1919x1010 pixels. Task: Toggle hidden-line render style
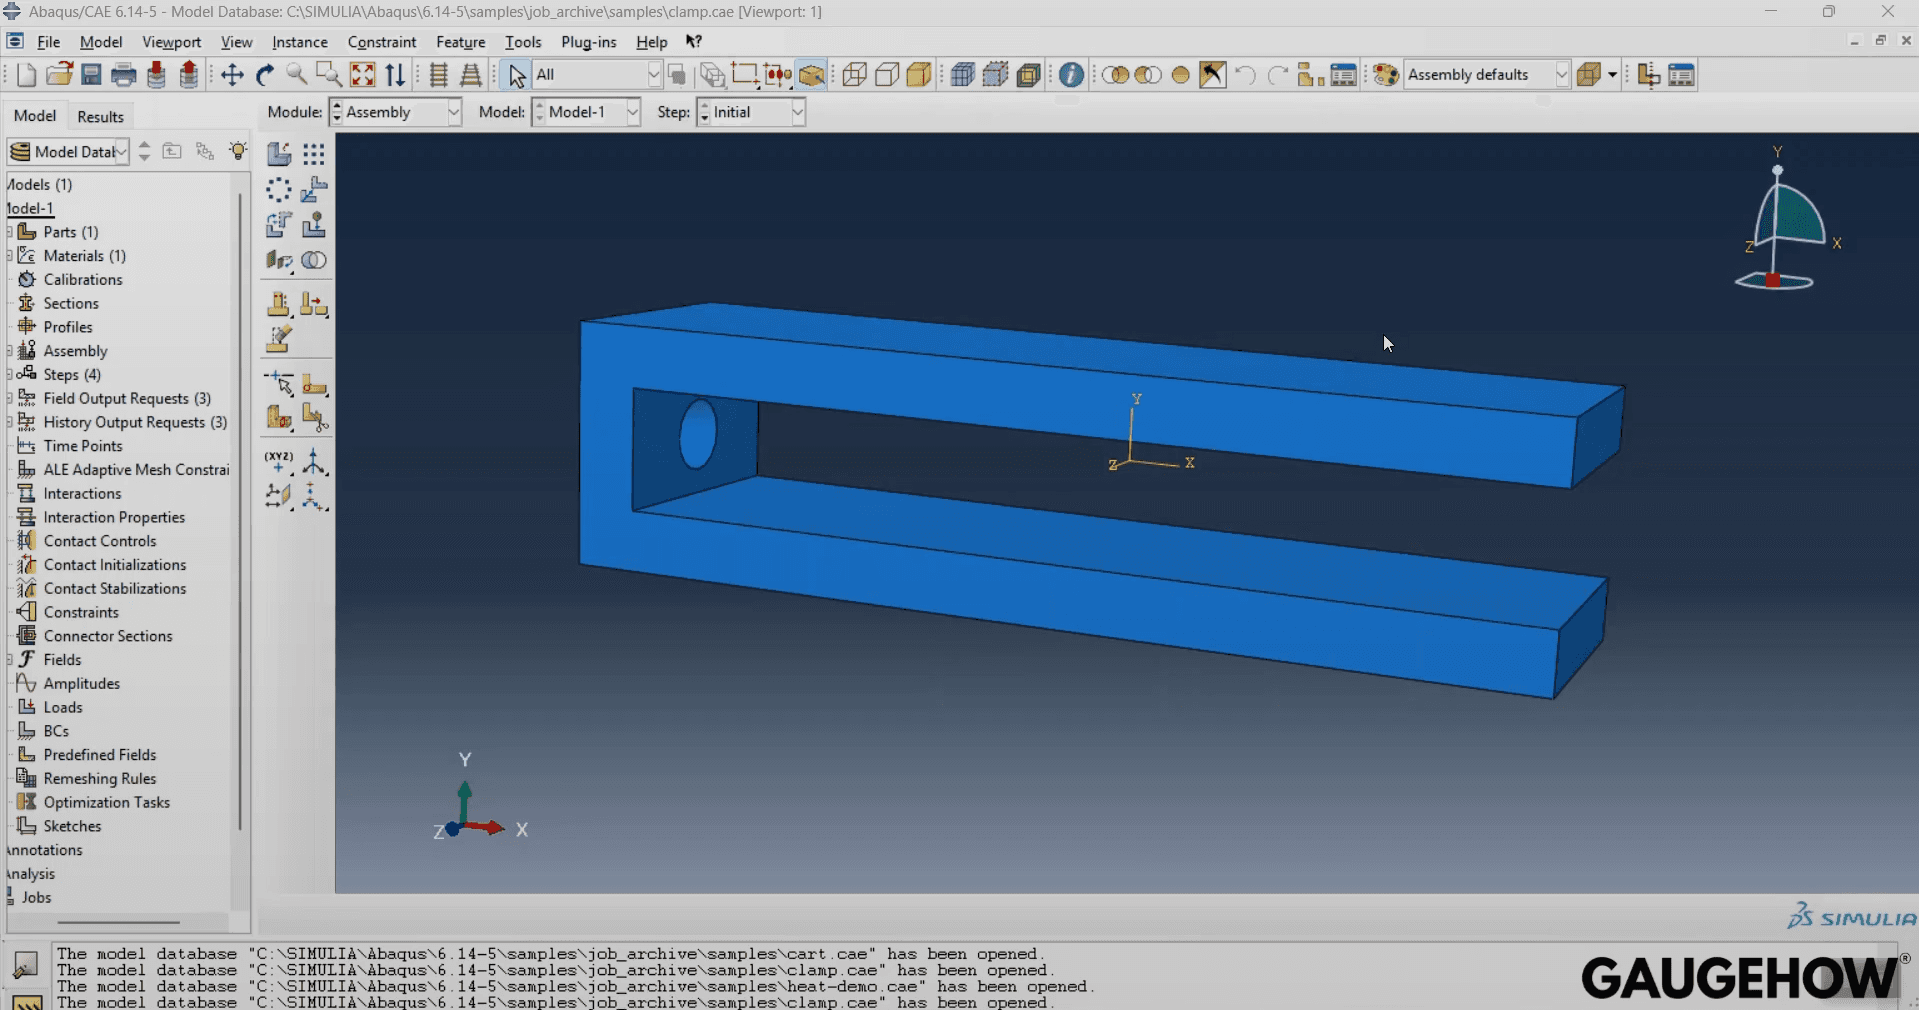888,74
